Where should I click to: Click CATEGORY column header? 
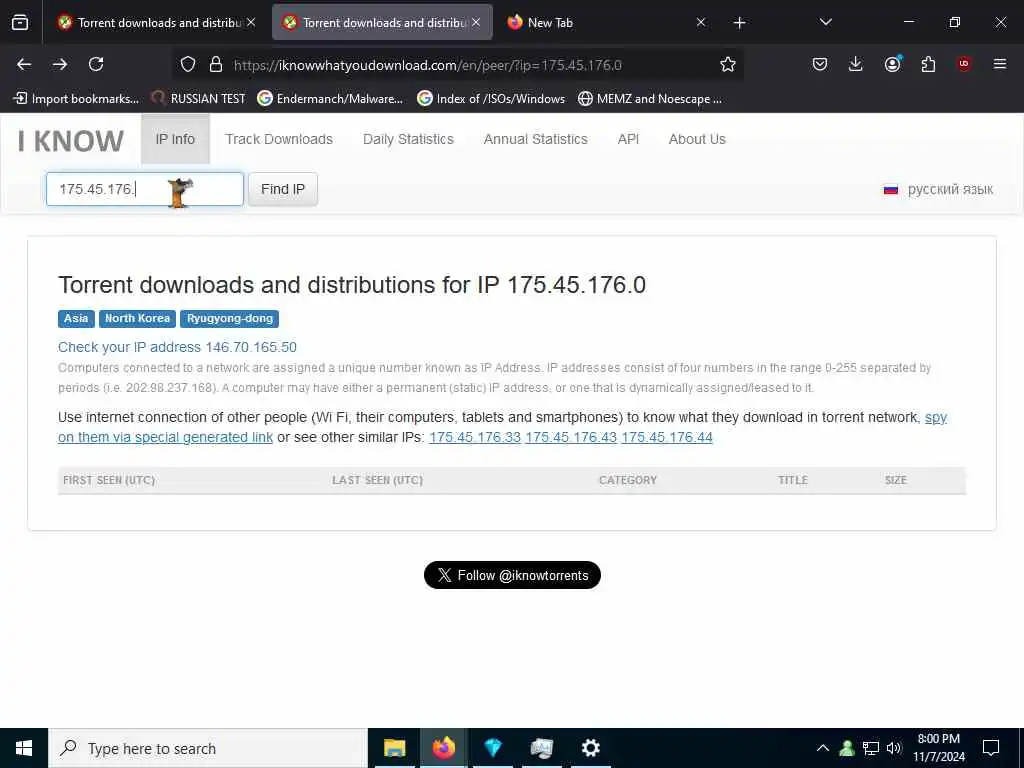pyautogui.click(x=628, y=480)
